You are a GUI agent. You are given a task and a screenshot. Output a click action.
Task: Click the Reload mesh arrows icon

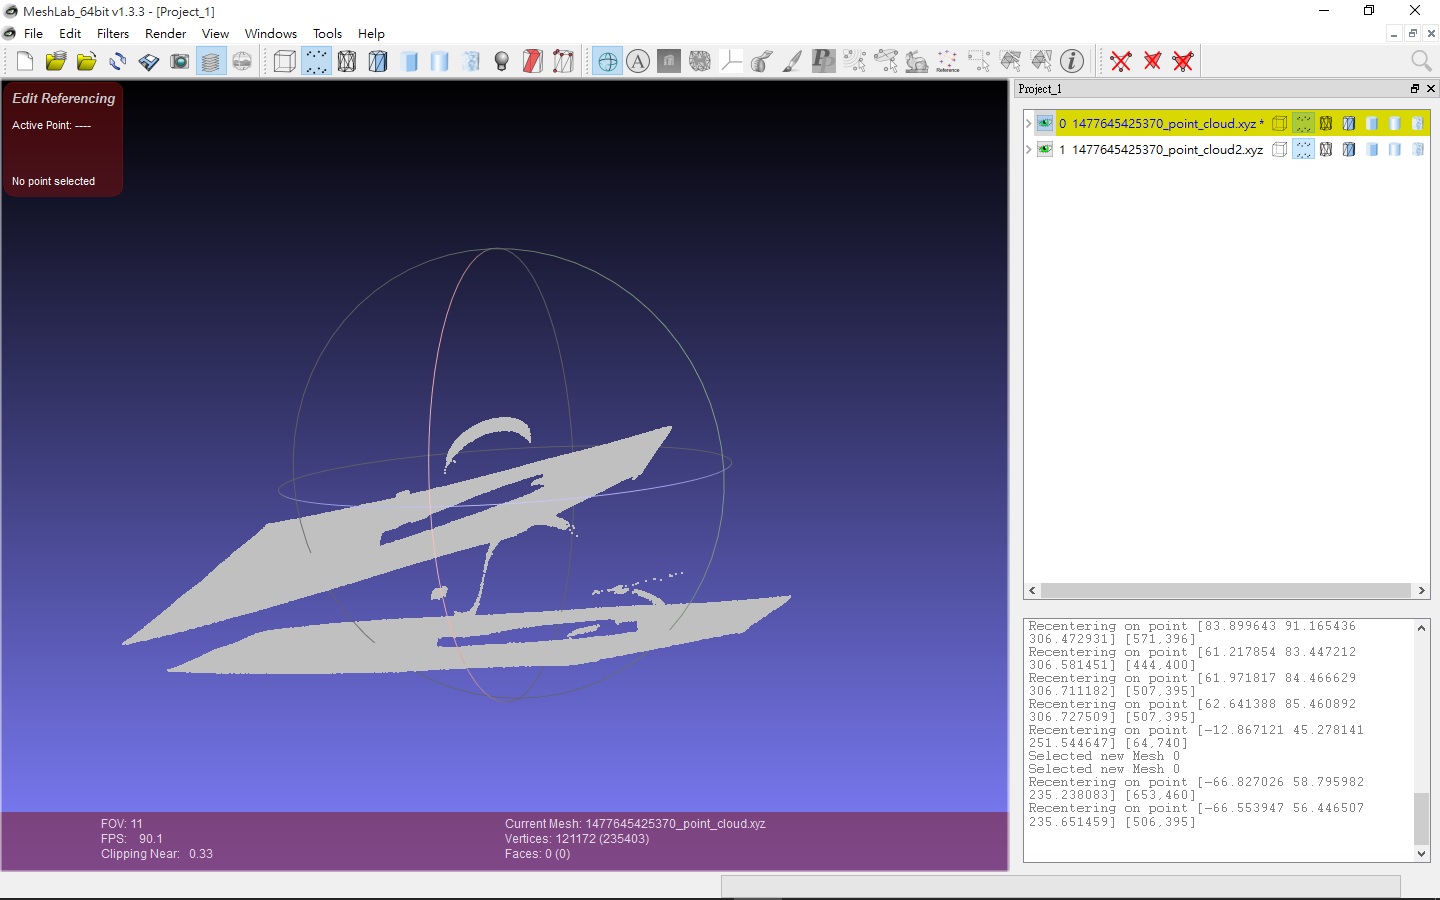coord(118,62)
